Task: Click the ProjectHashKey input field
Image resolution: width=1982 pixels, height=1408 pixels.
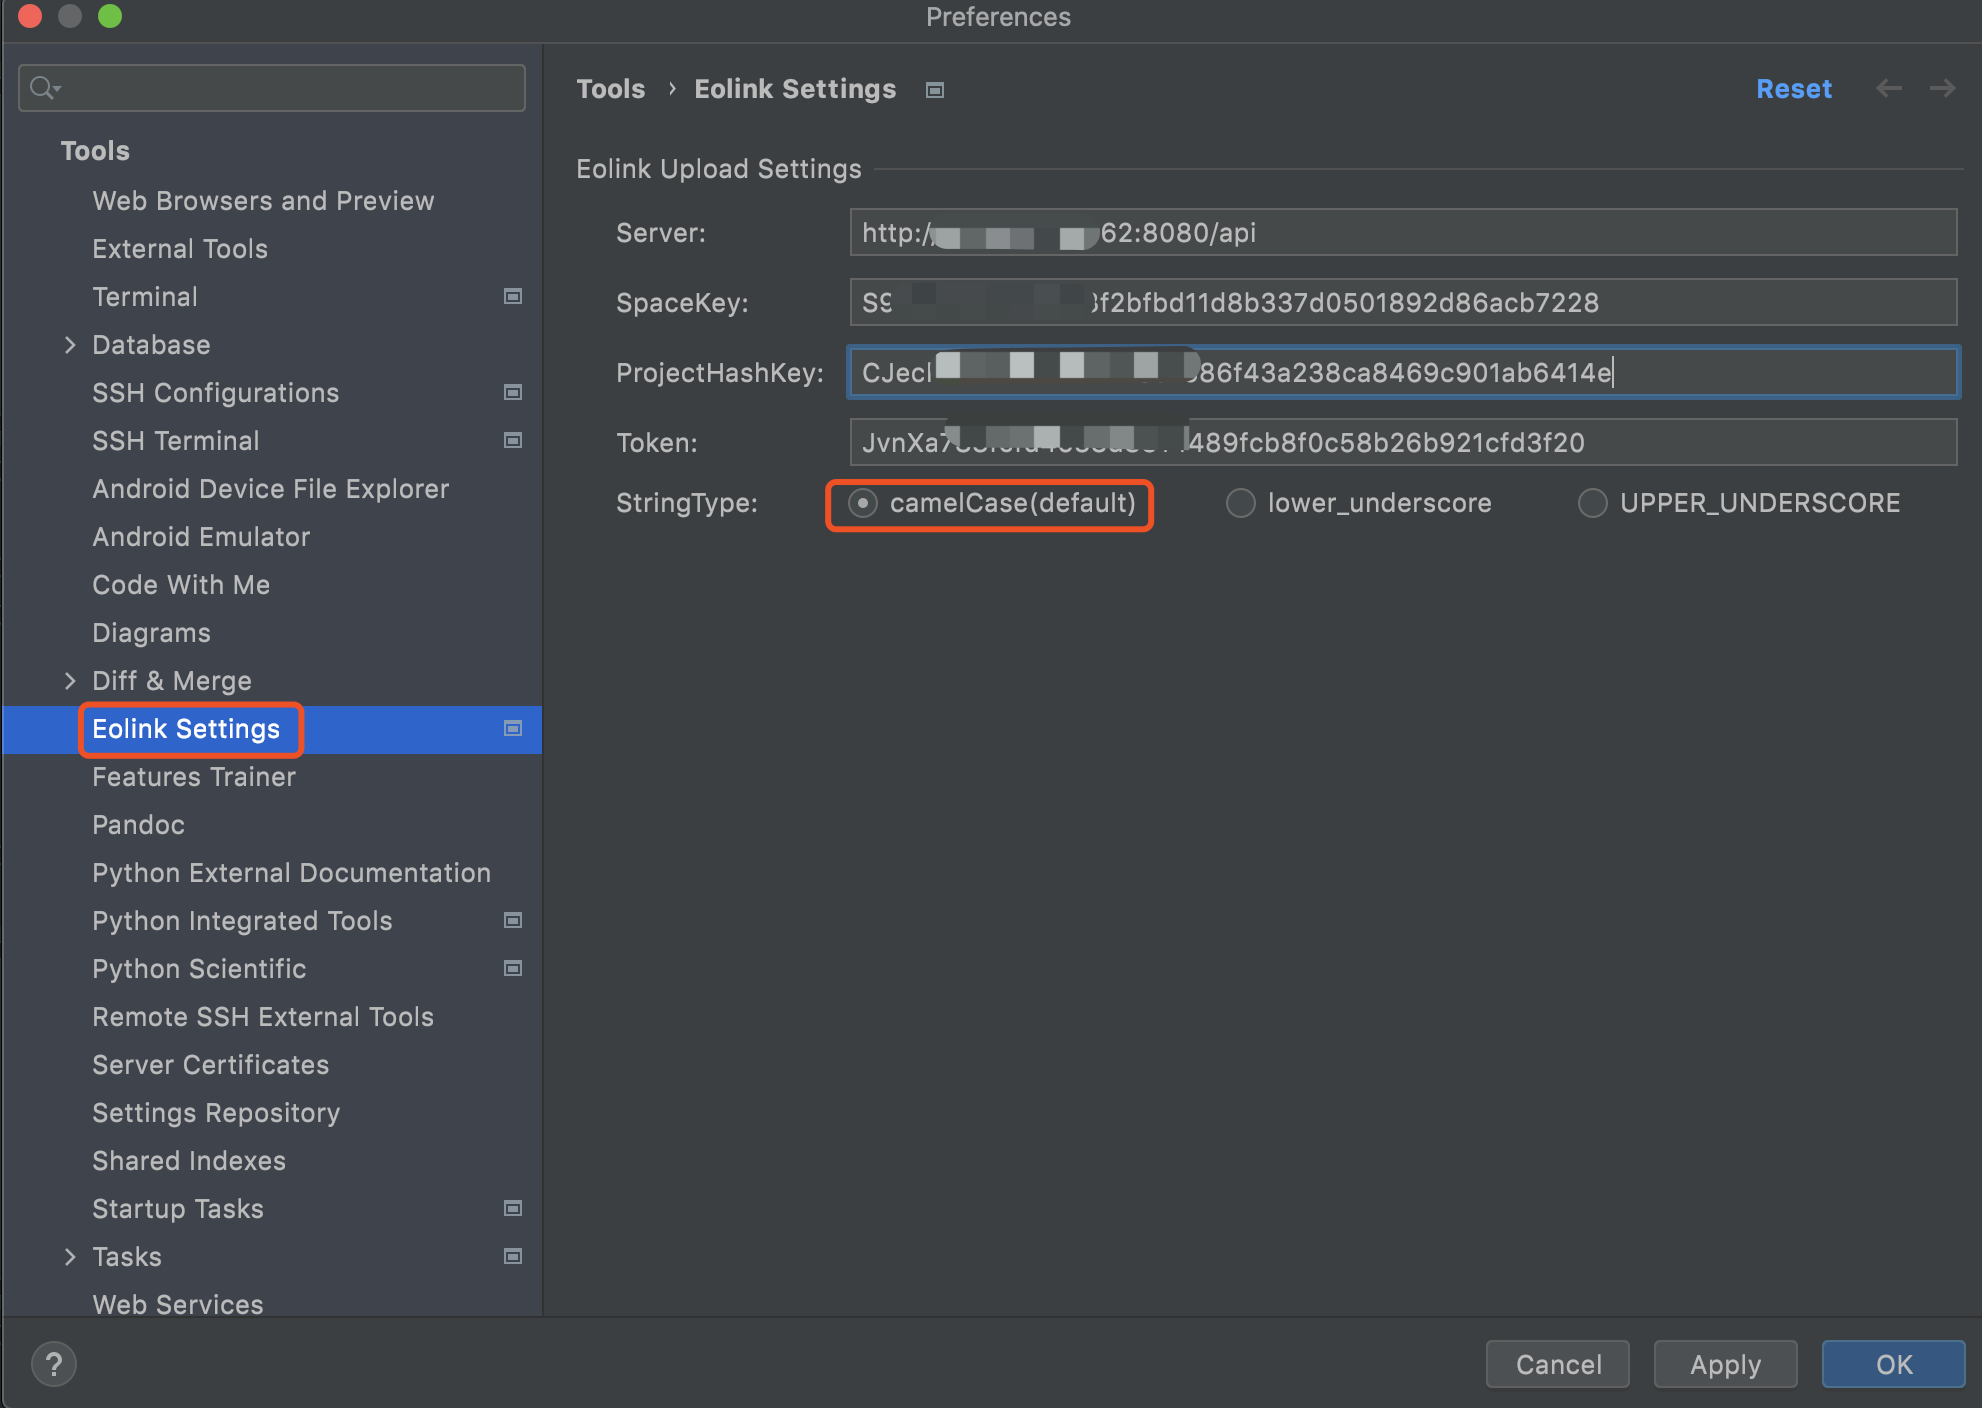Action: pyautogui.click(x=1403, y=372)
